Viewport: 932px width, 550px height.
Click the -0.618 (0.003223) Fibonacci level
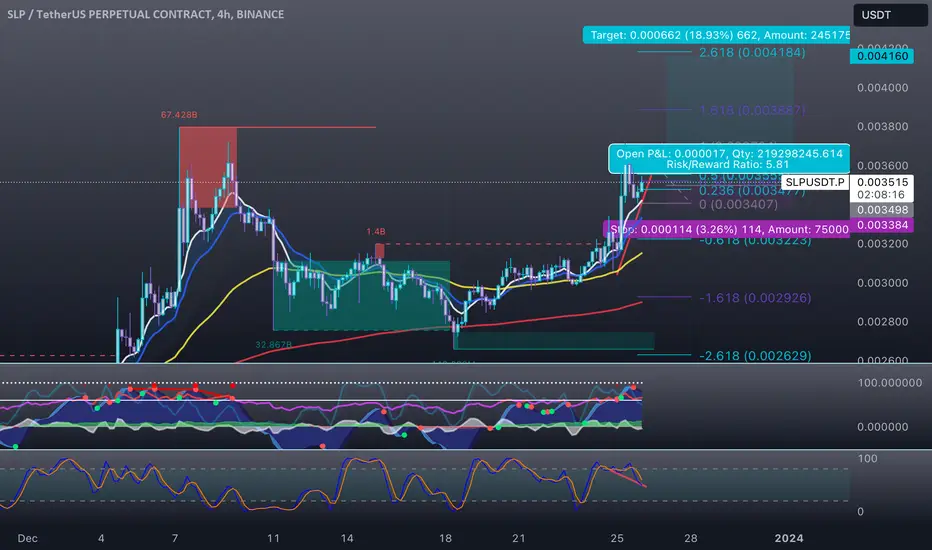tap(755, 241)
